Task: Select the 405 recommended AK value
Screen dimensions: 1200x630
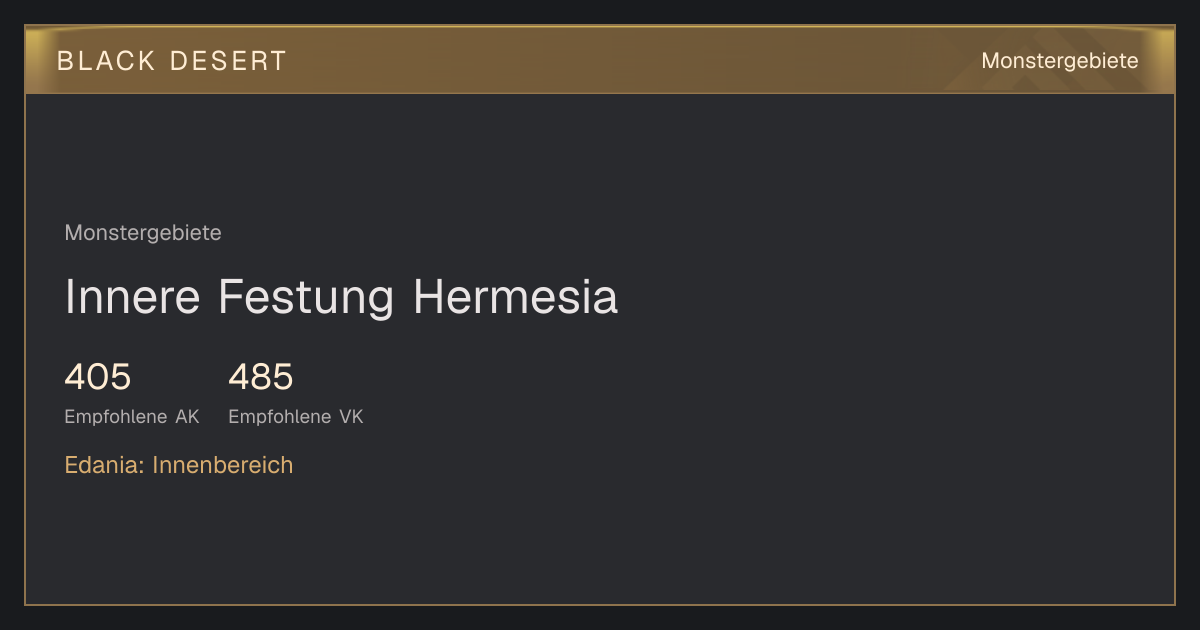Action: (x=98, y=377)
